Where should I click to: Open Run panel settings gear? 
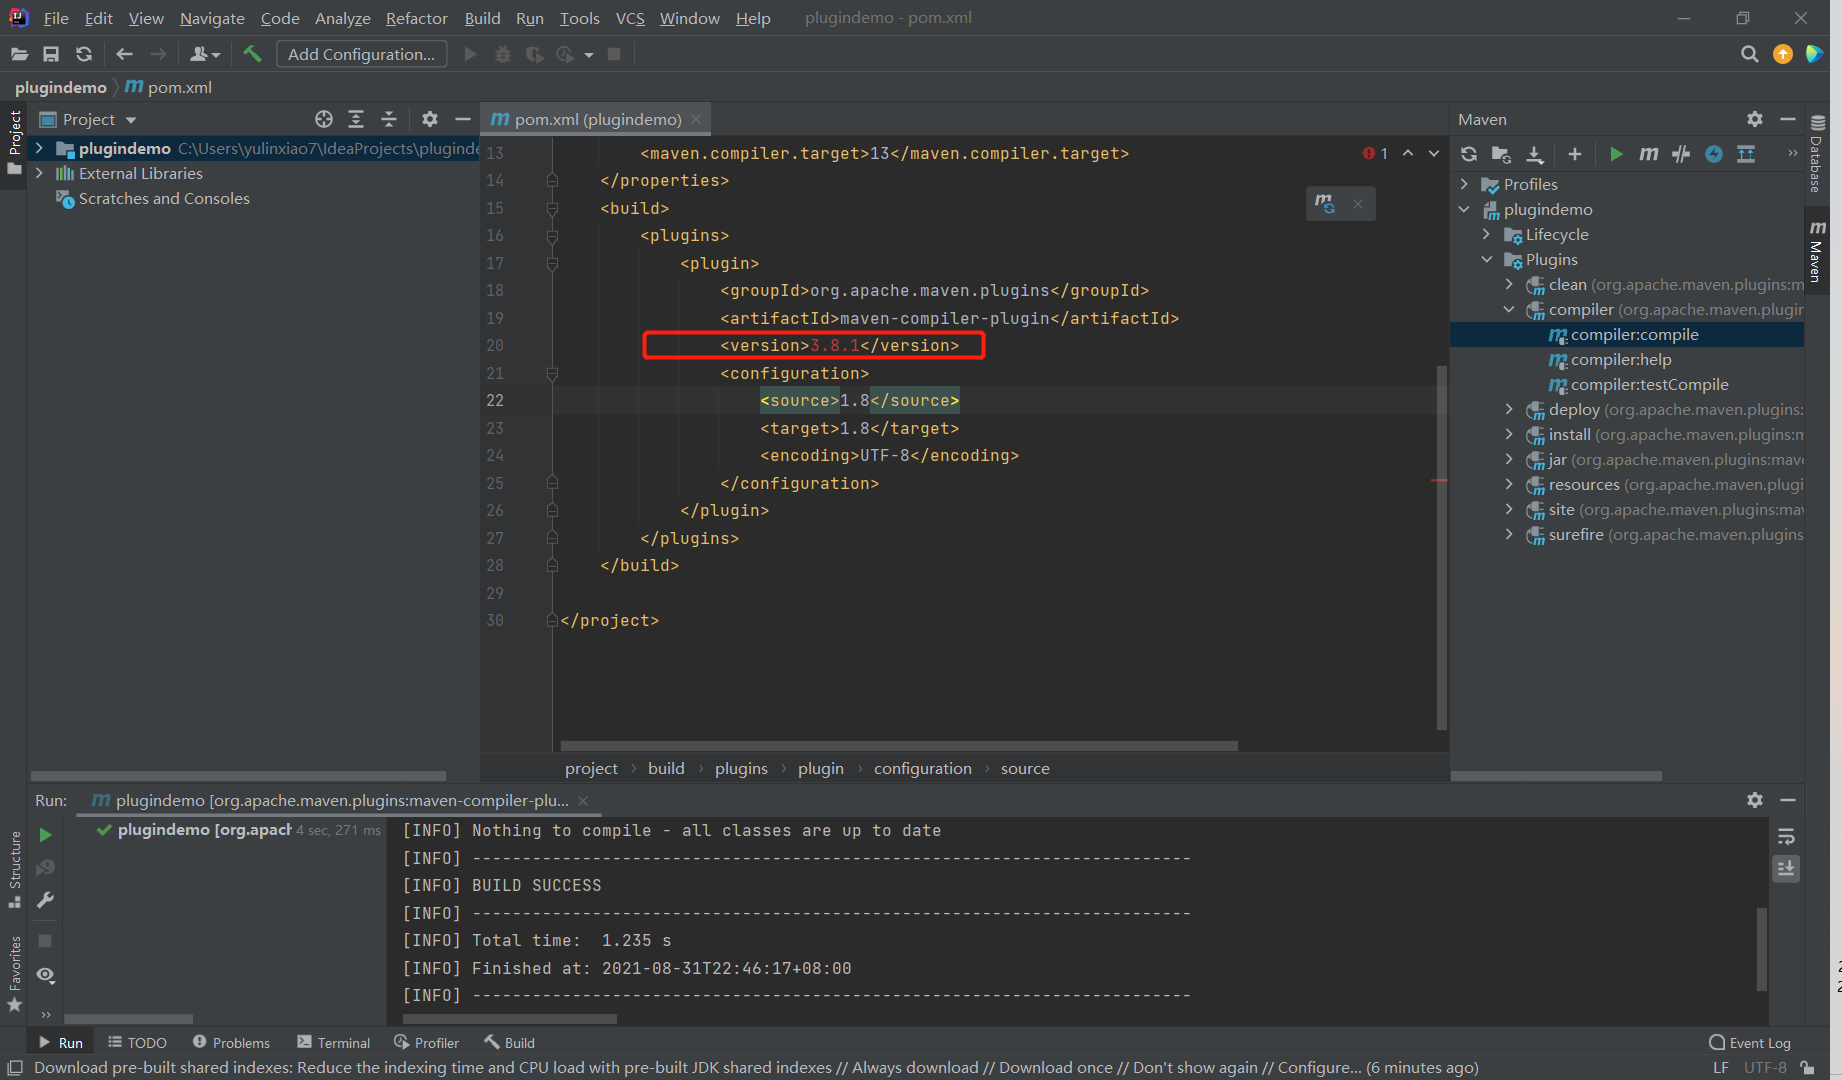point(1755,800)
